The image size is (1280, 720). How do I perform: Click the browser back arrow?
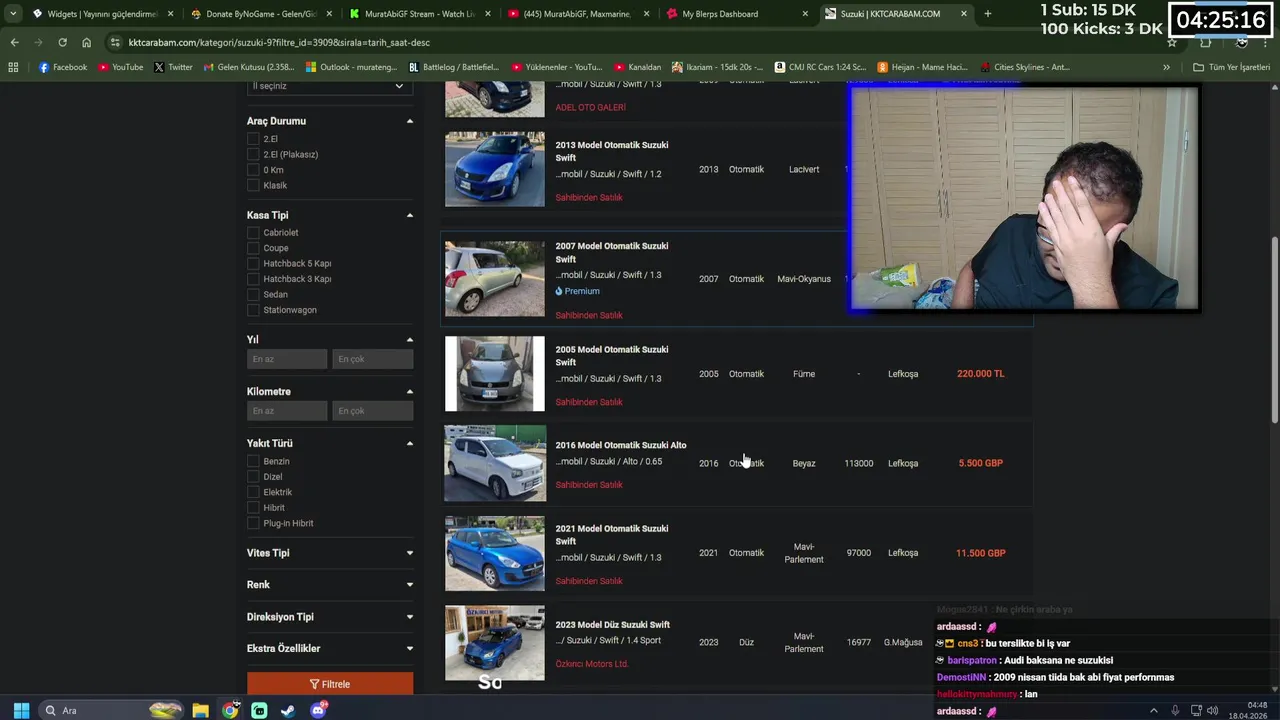click(14, 42)
